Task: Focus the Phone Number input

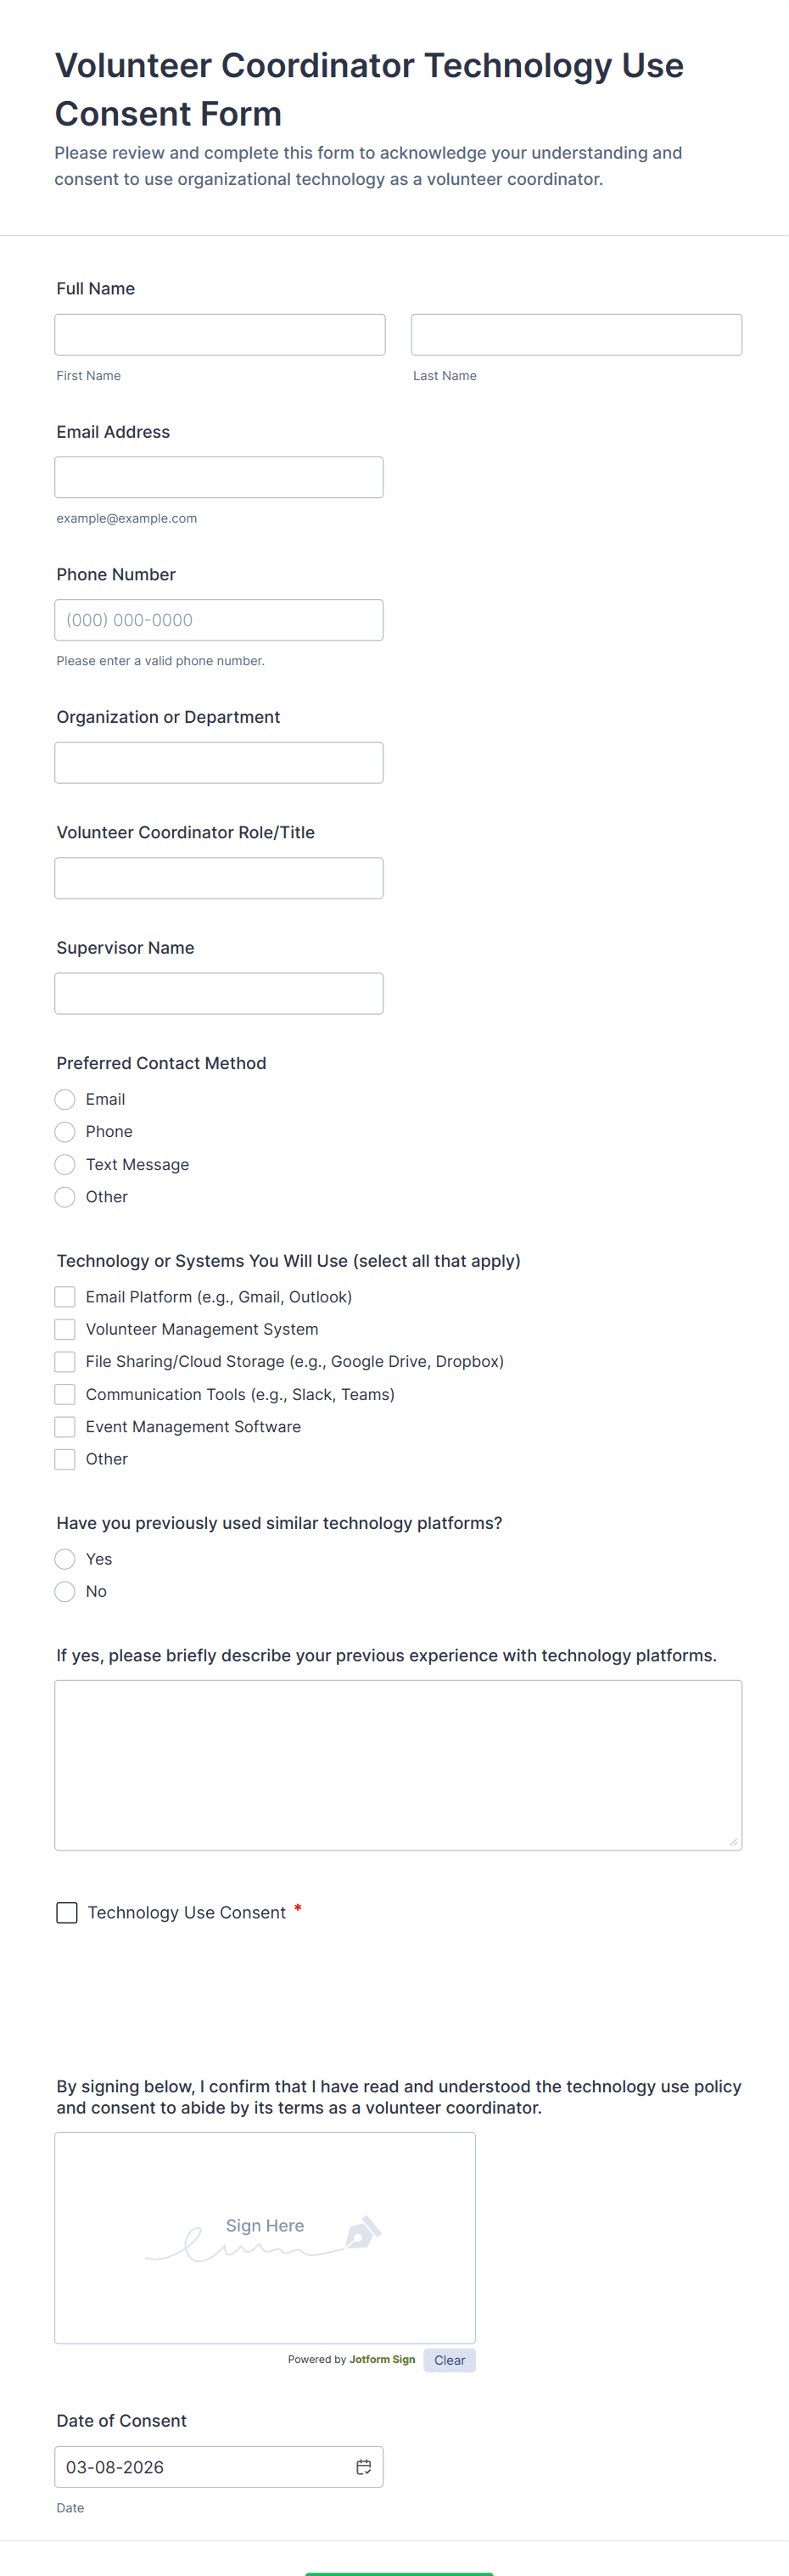Action: tap(219, 620)
